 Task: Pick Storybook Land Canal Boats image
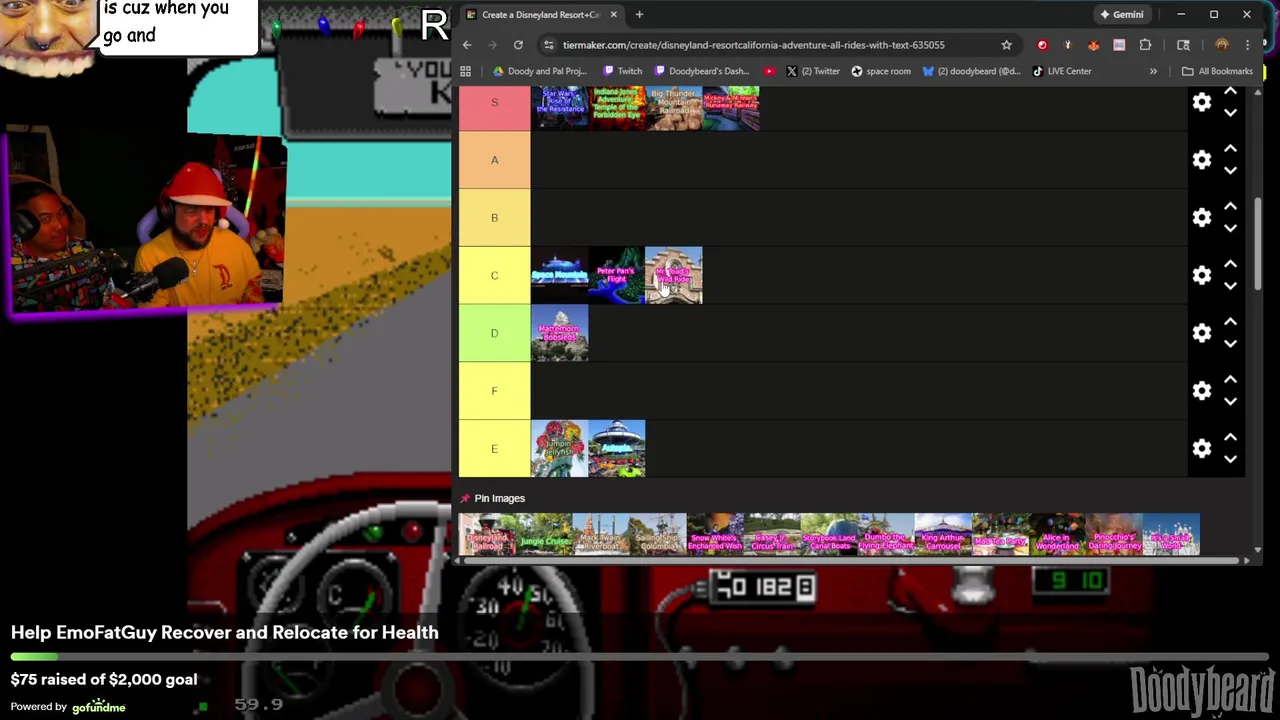(x=829, y=534)
